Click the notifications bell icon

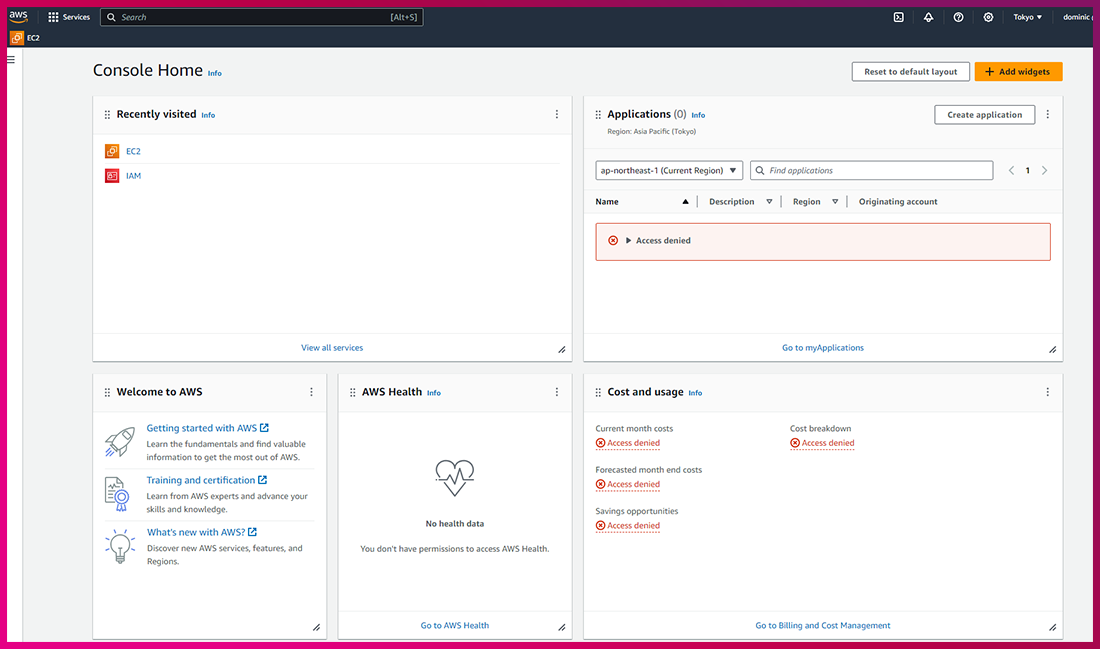(928, 17)
